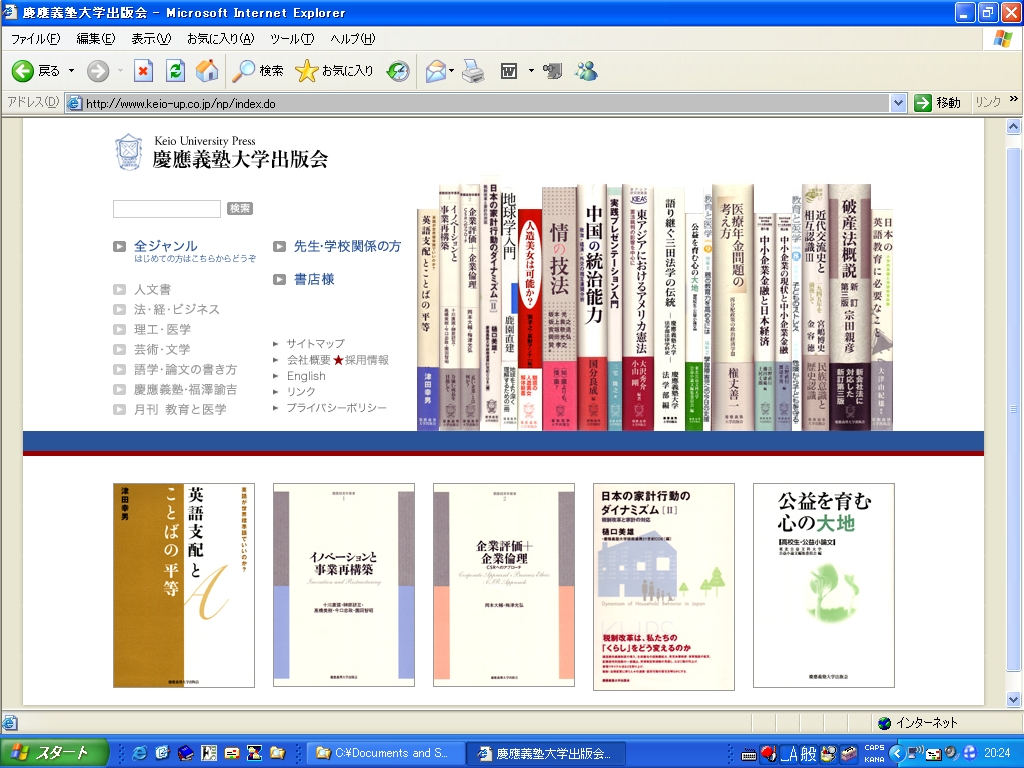The image size is (1024, 768).
Task: Click the Refresh page icon
Action: [x=175, y=71]
